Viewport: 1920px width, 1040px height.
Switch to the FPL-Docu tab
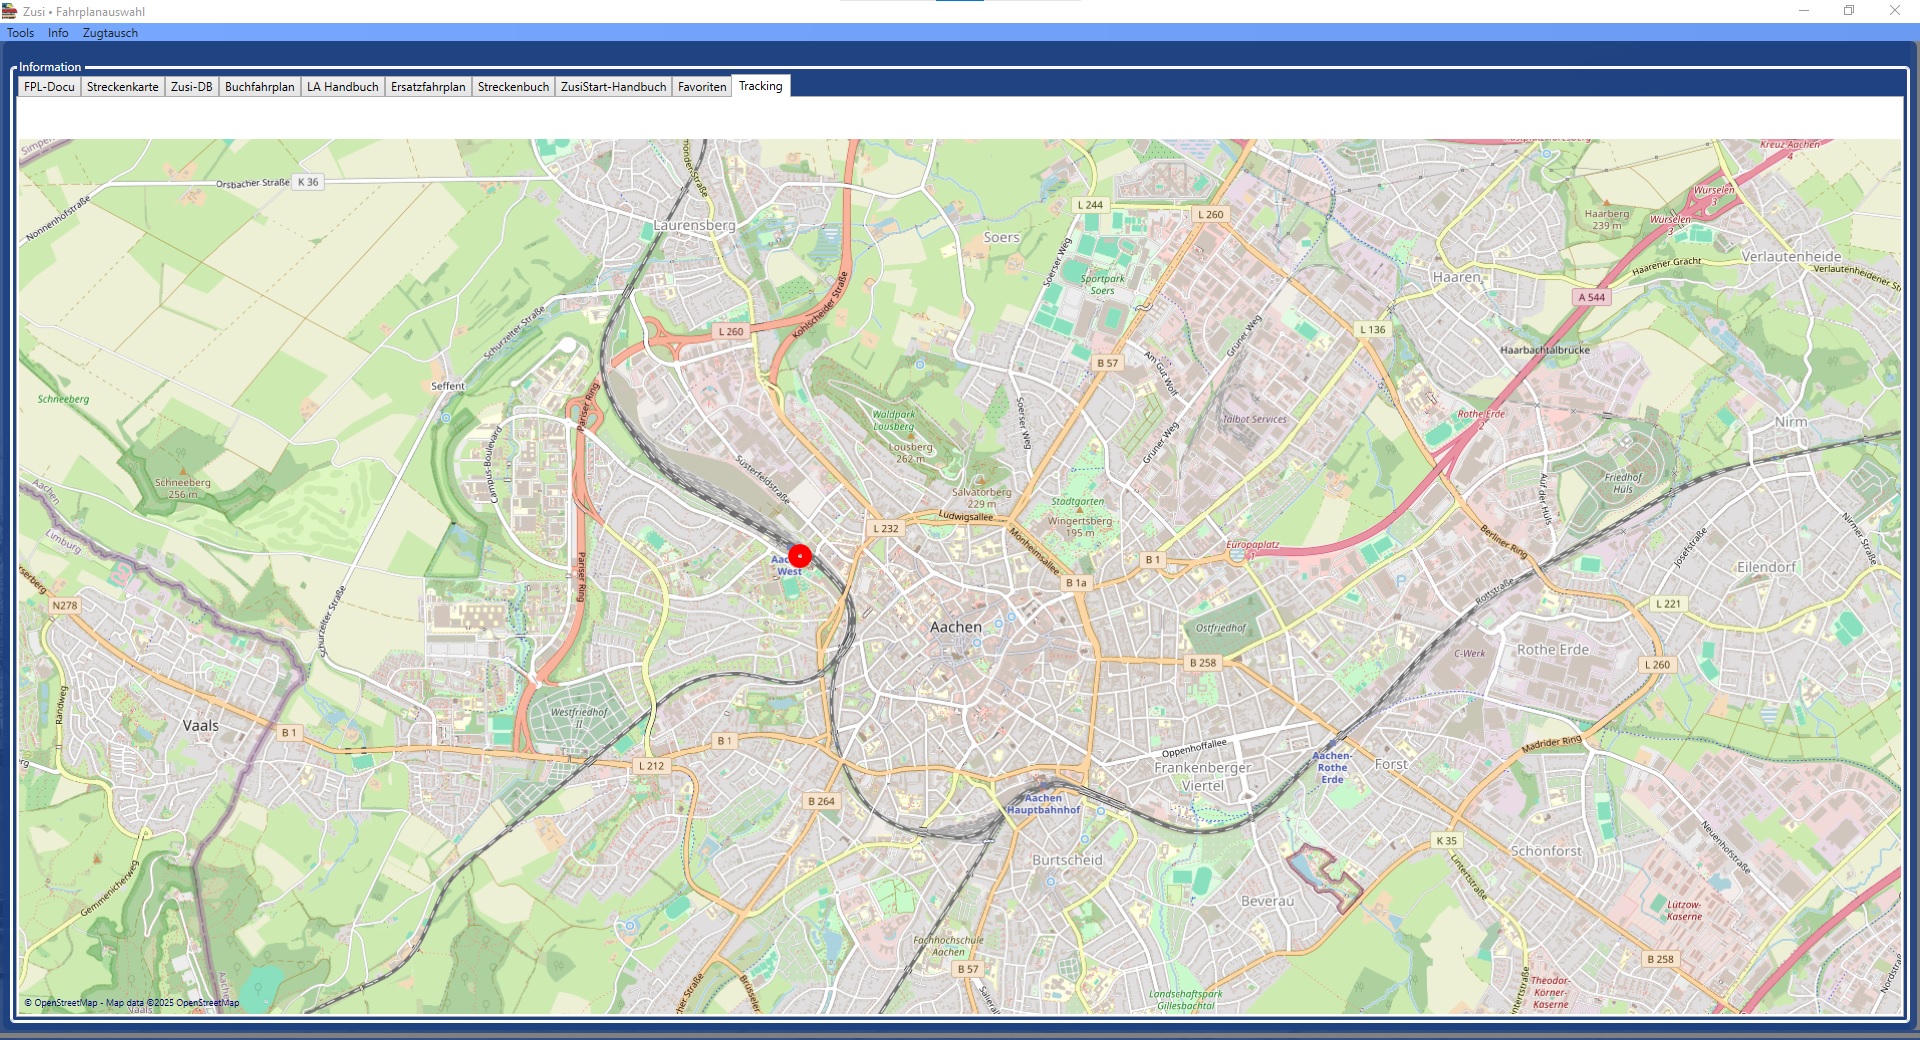(49, 87)
